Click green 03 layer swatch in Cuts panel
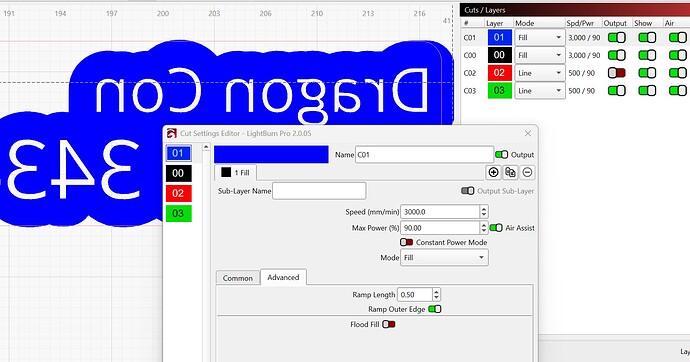The width and height of the screenshot is (690, 362). (x=499, y=91)
